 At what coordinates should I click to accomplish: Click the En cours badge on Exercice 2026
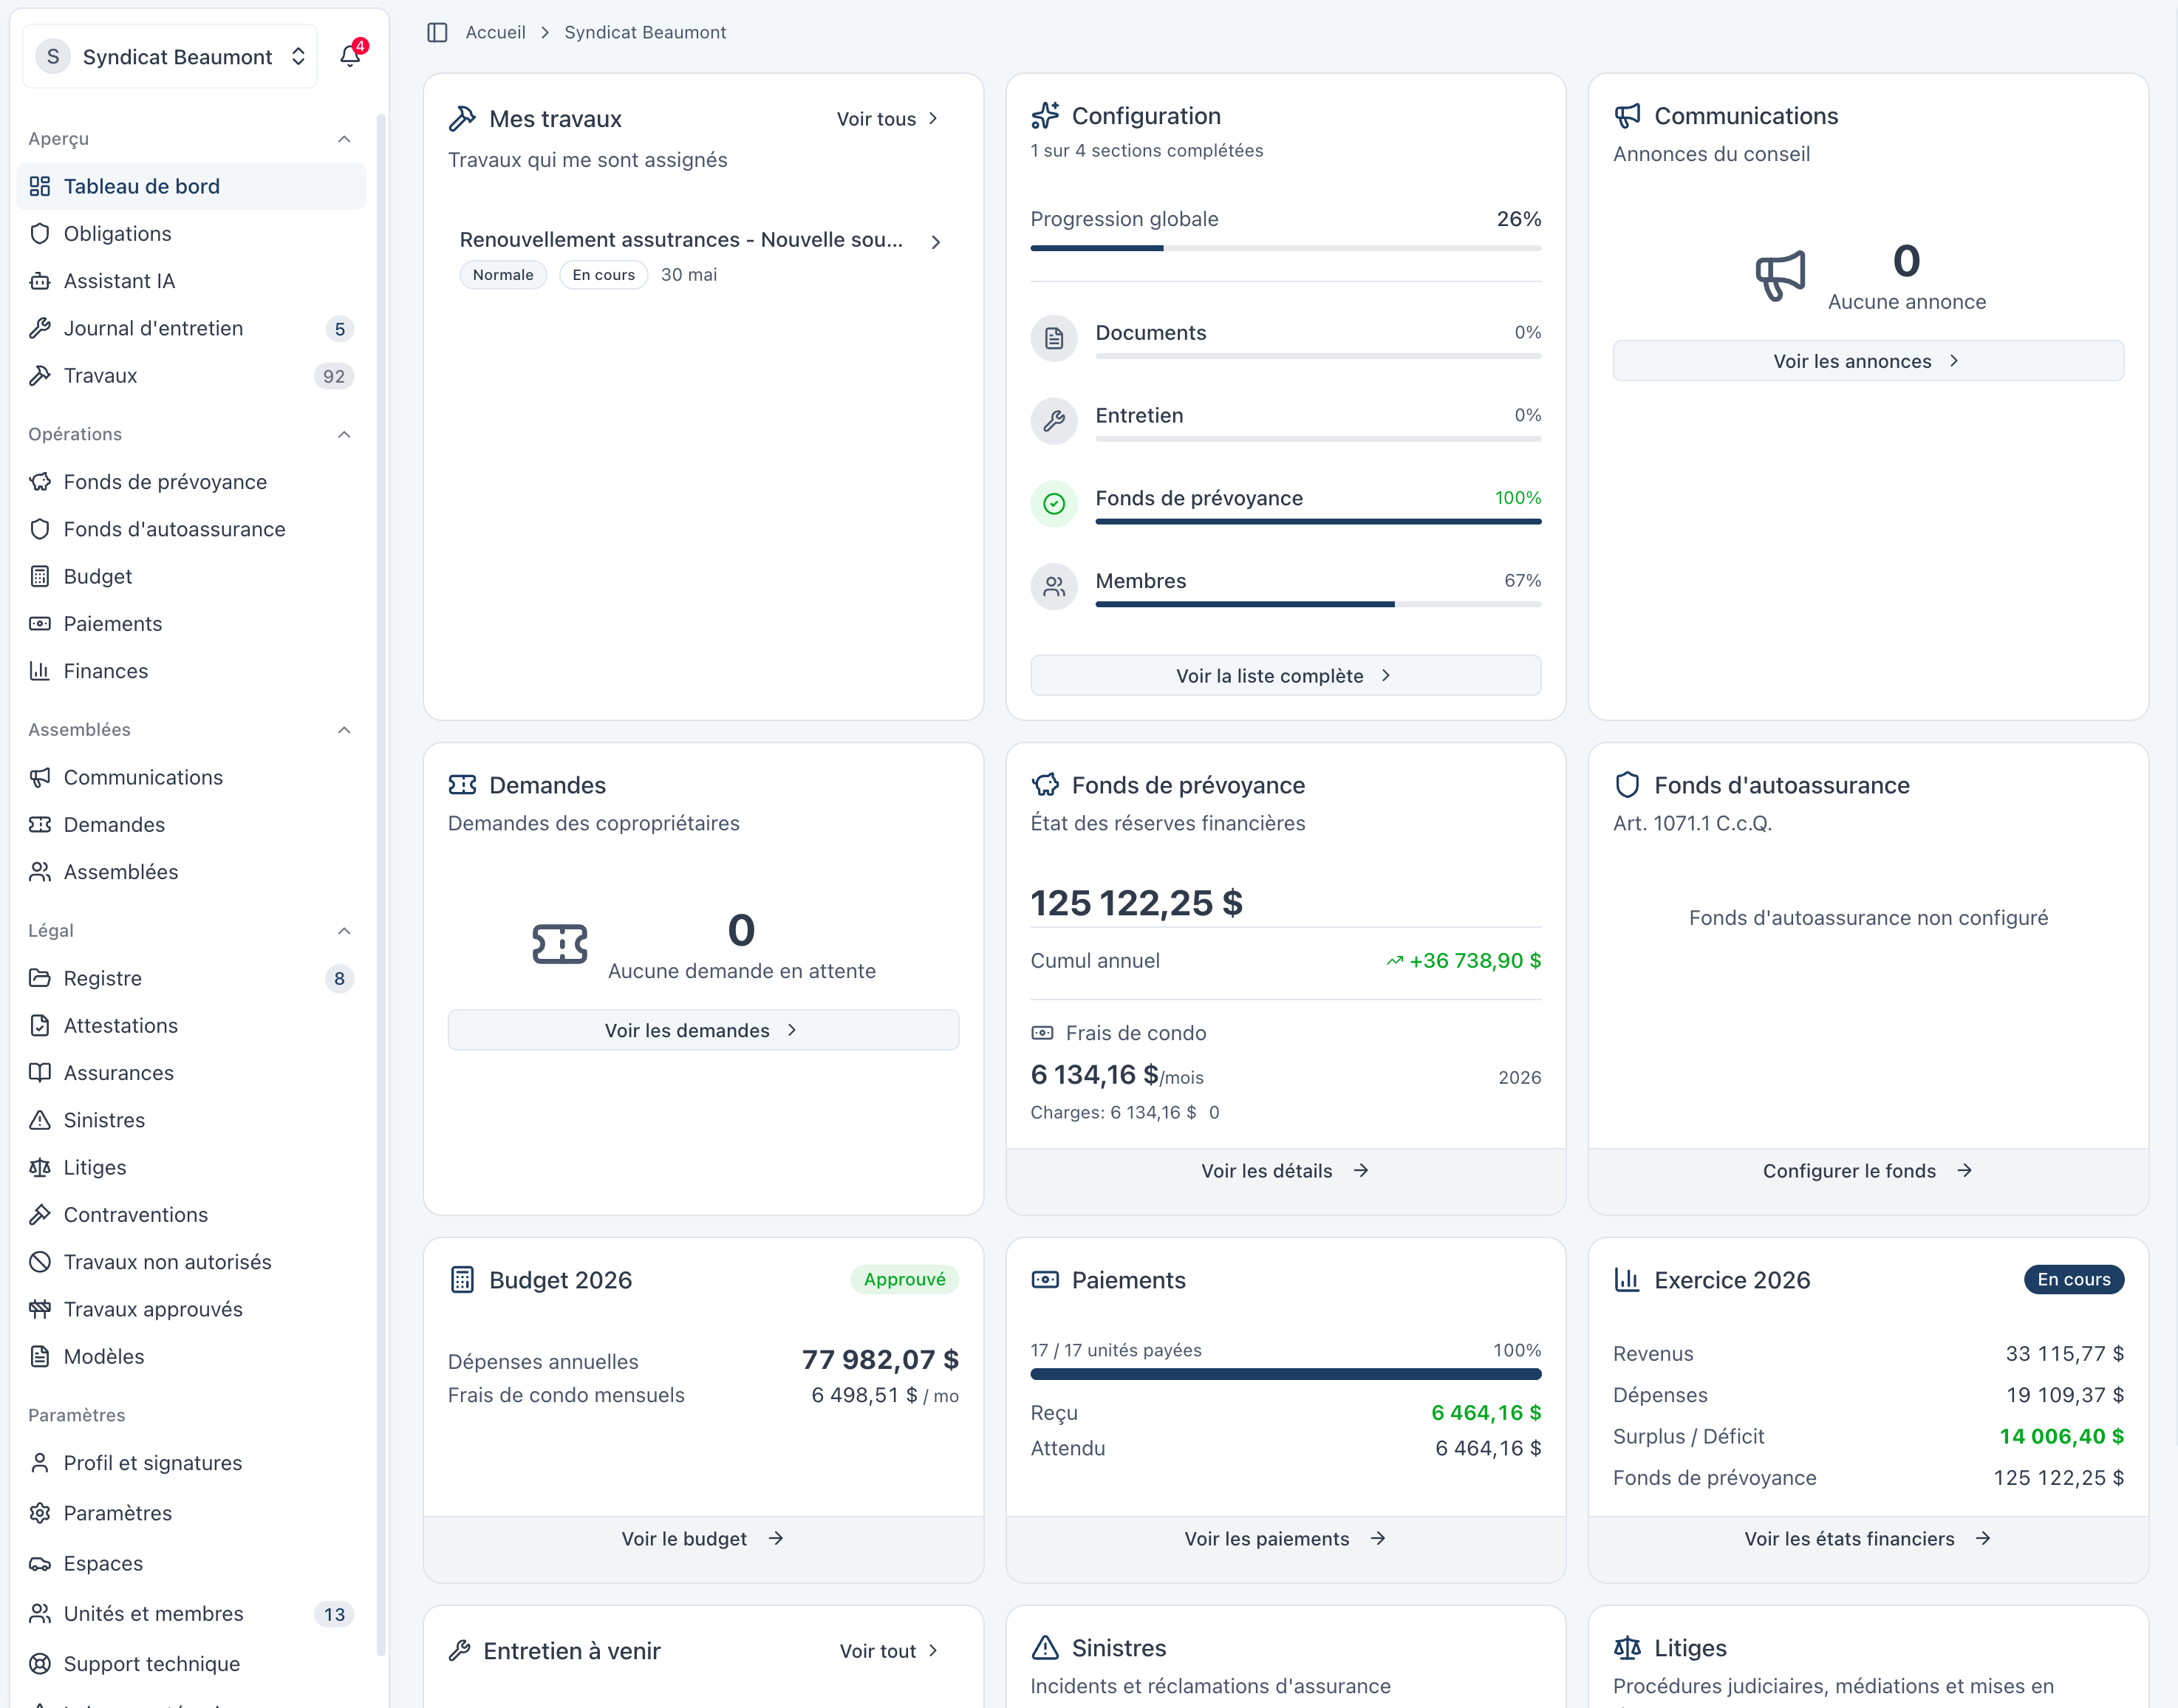2074,1280
